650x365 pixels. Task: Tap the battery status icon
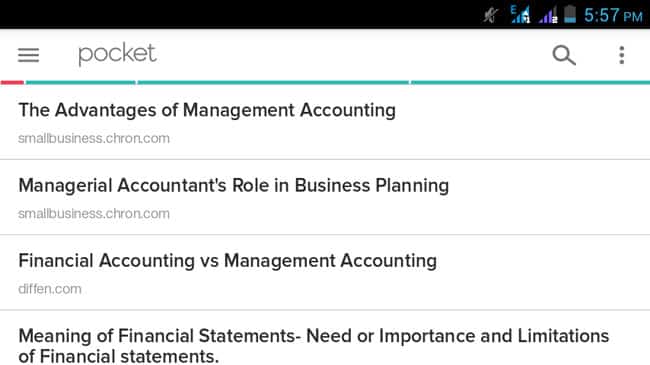pos(570,14)
